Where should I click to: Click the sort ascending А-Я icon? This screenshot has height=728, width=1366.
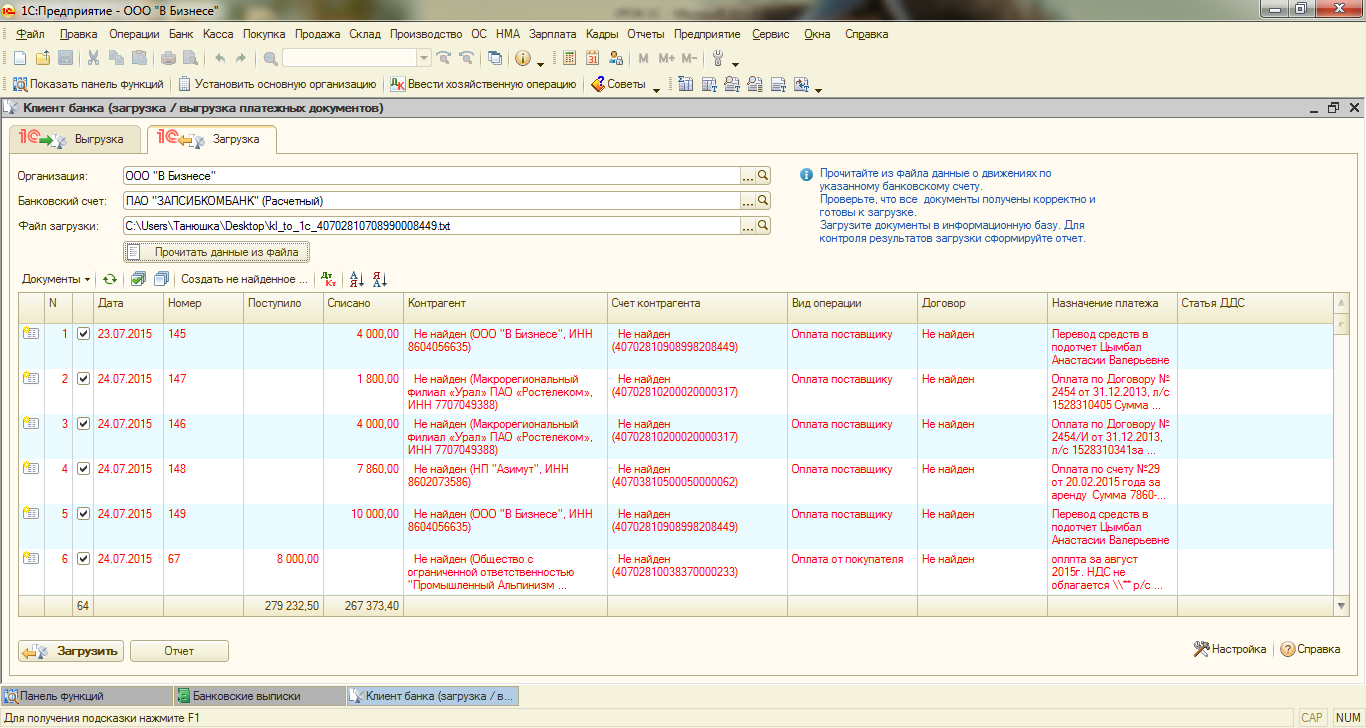point(355,280)
